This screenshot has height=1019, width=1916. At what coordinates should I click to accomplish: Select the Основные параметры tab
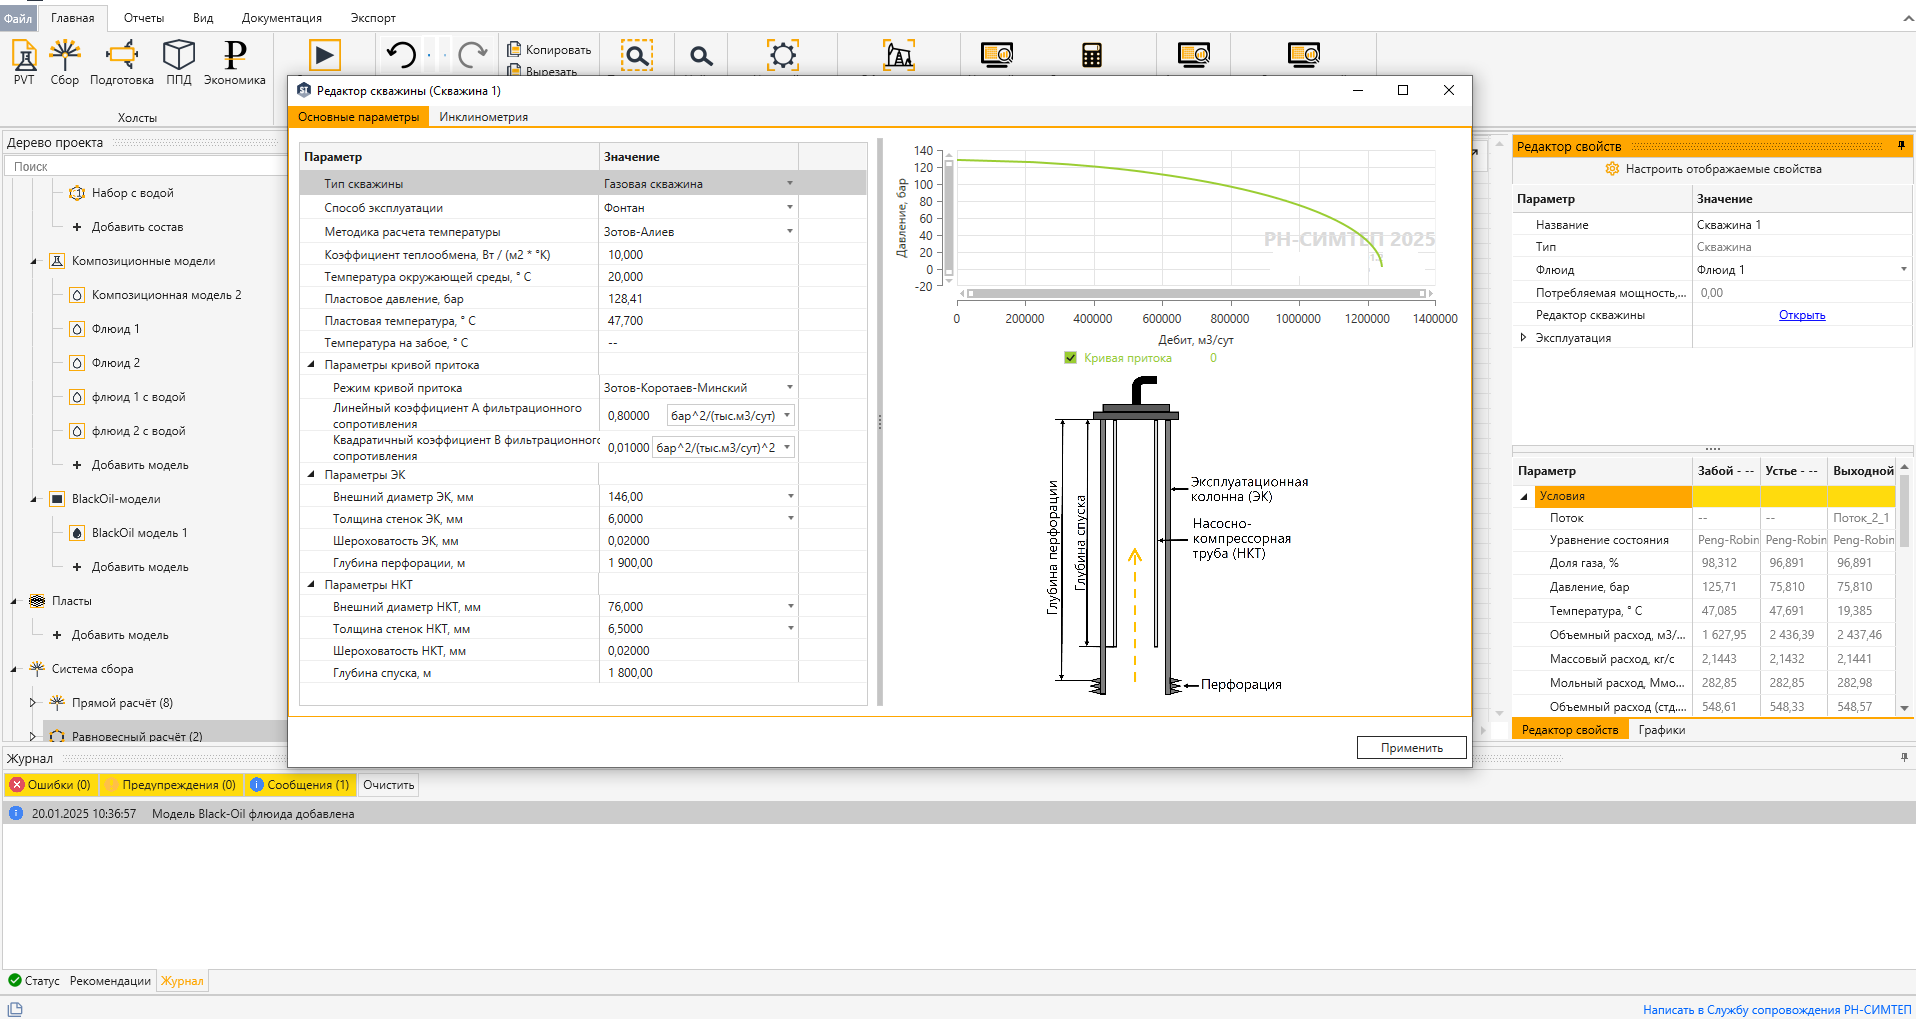[358, 117]
